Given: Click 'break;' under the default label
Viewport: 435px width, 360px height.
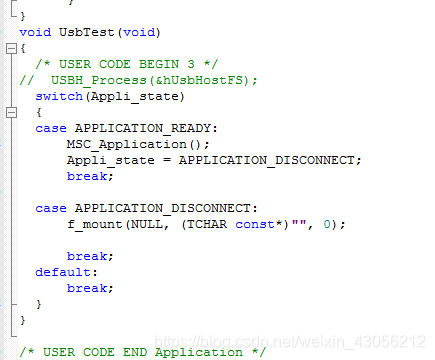Looking at the screenshot, I should [90, 288].
